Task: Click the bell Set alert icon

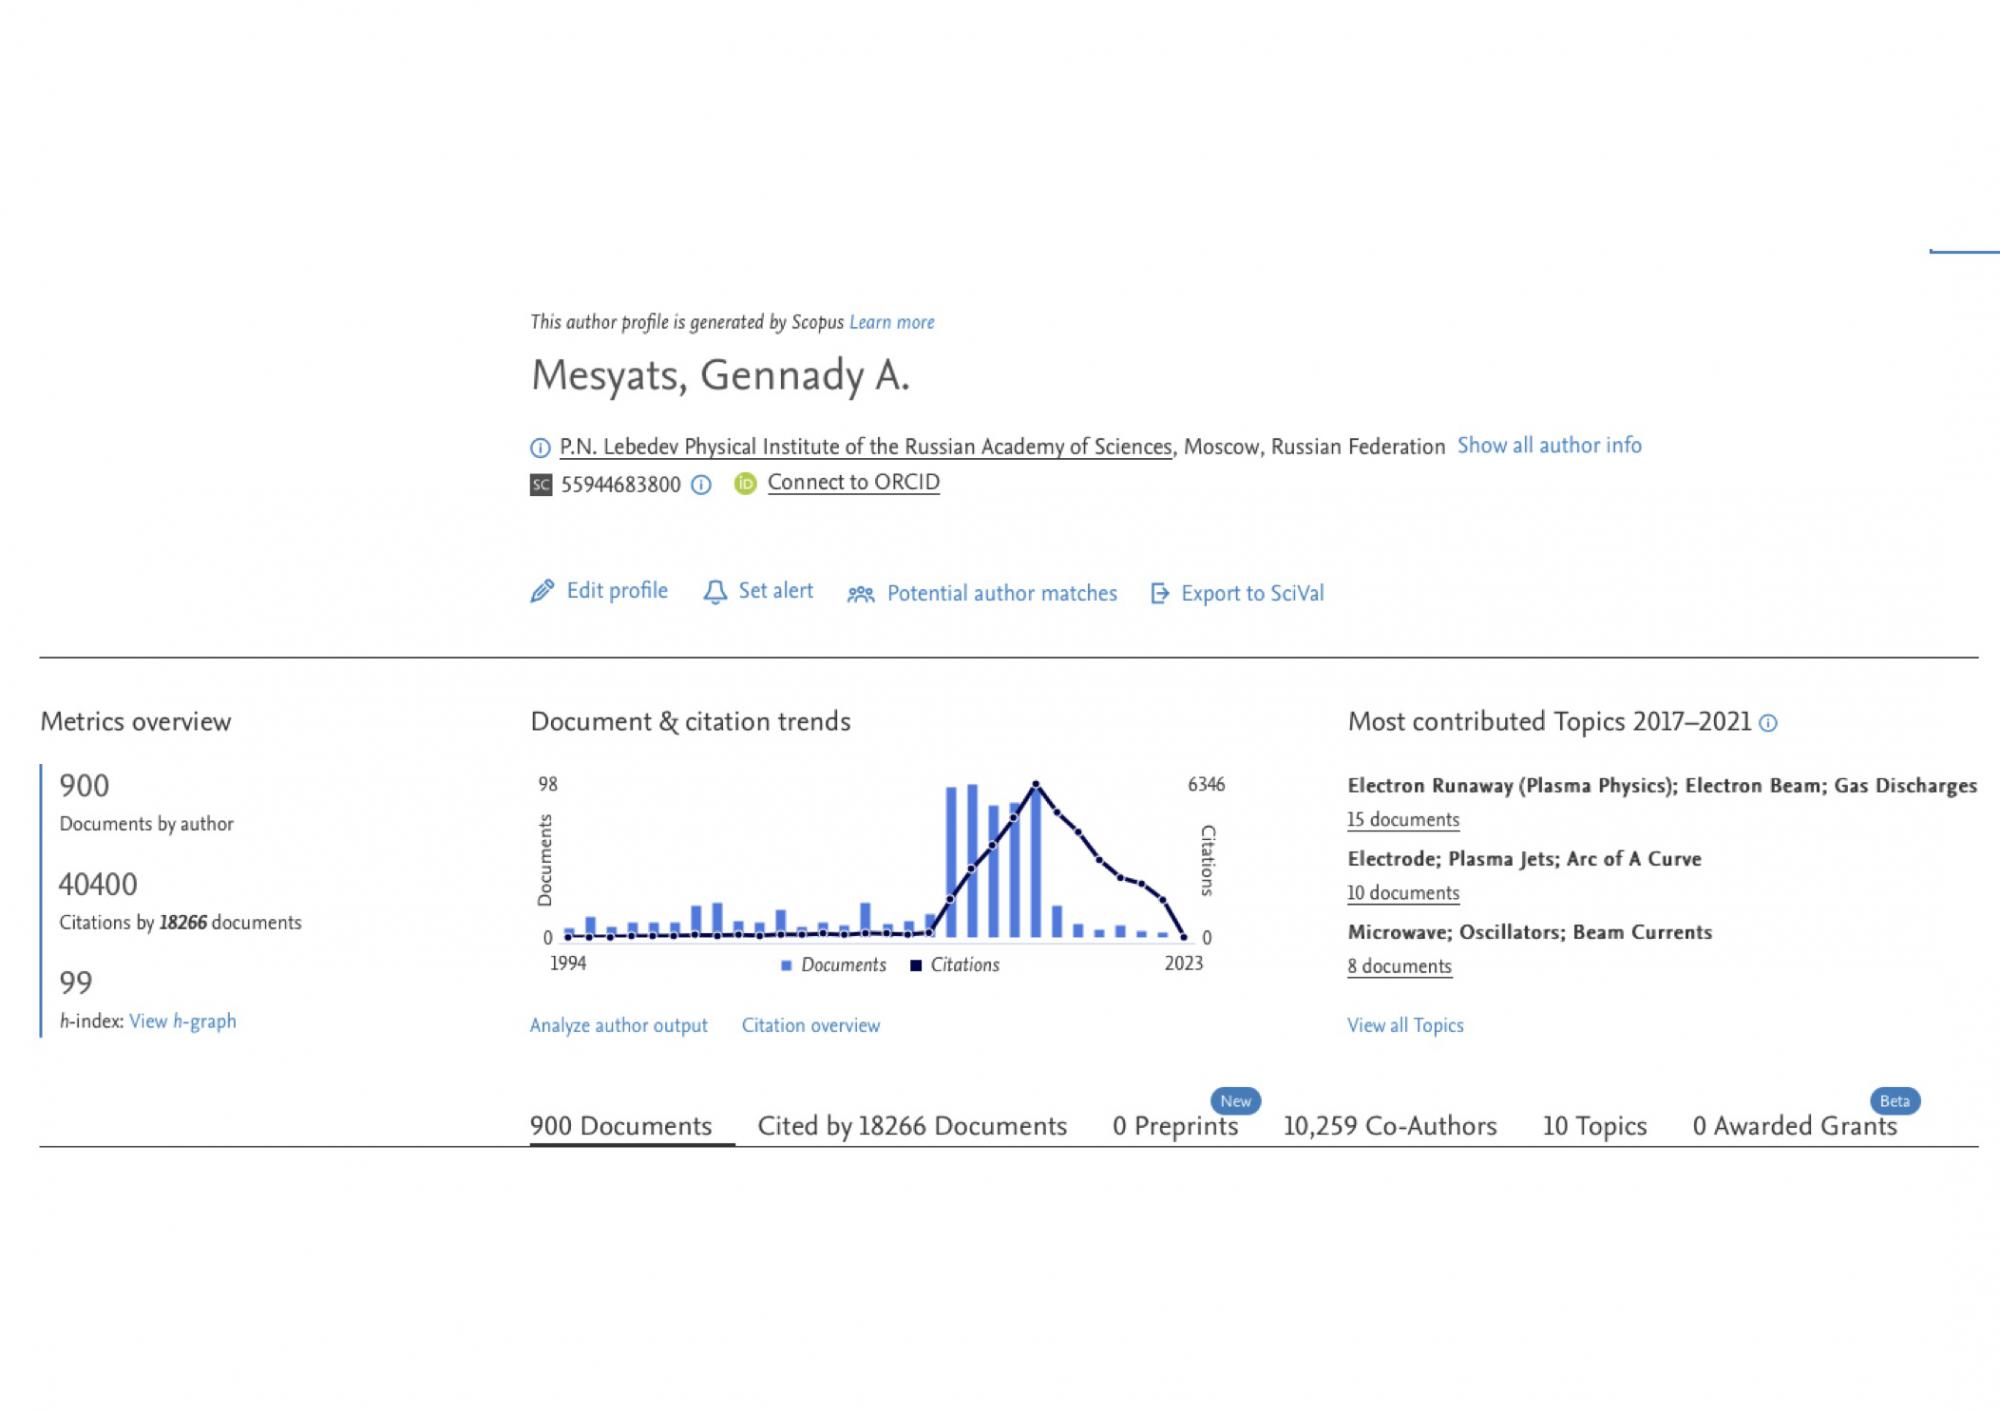Action: click(715, 592)
